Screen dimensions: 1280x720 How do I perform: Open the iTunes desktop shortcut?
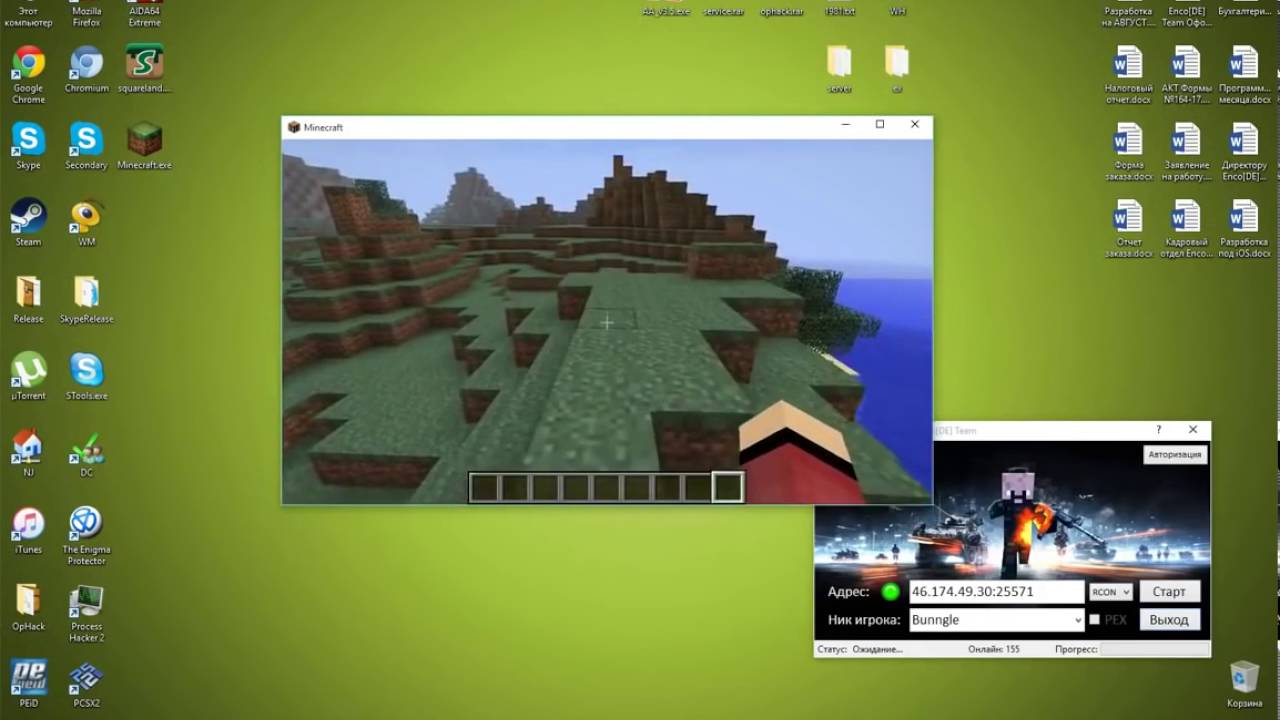[28, 531]
